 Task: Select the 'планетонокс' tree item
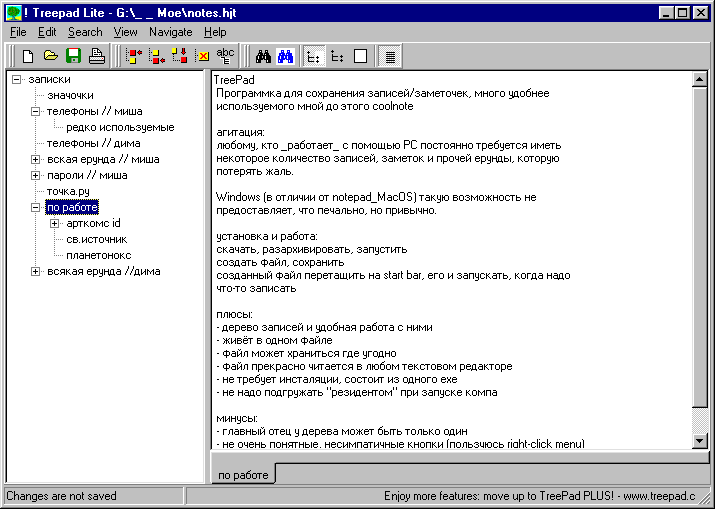pyautogui.click(x=99, y=255)
